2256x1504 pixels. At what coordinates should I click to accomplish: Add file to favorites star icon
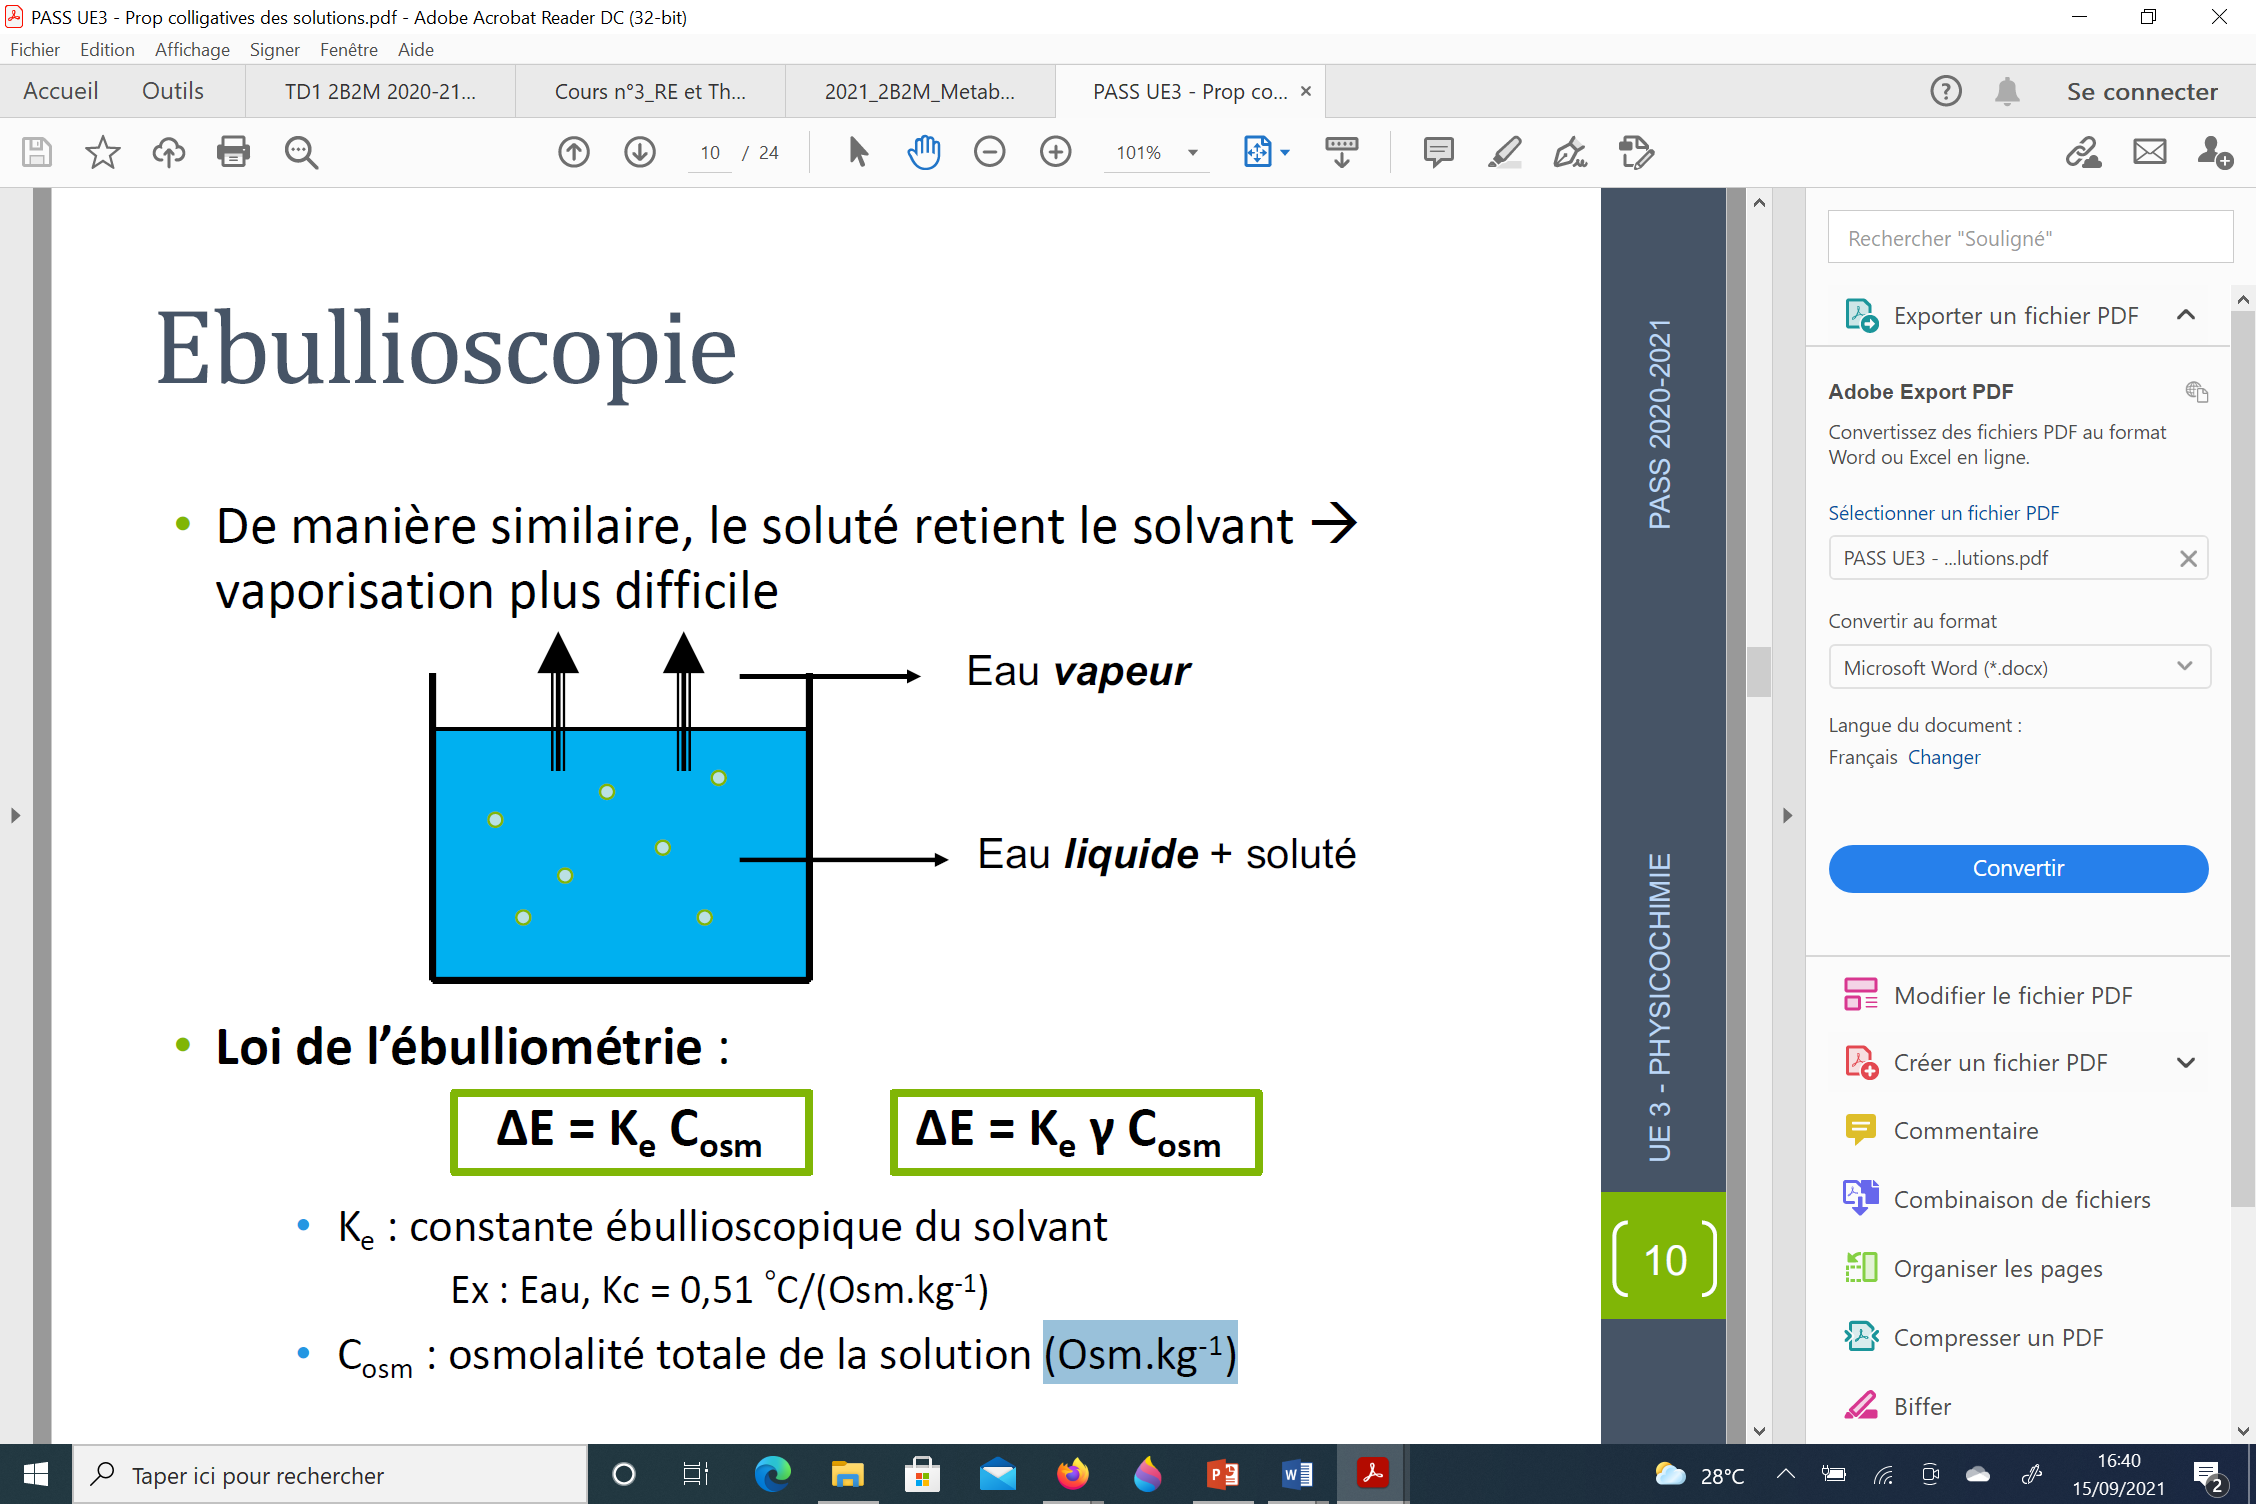pos(102,152)
